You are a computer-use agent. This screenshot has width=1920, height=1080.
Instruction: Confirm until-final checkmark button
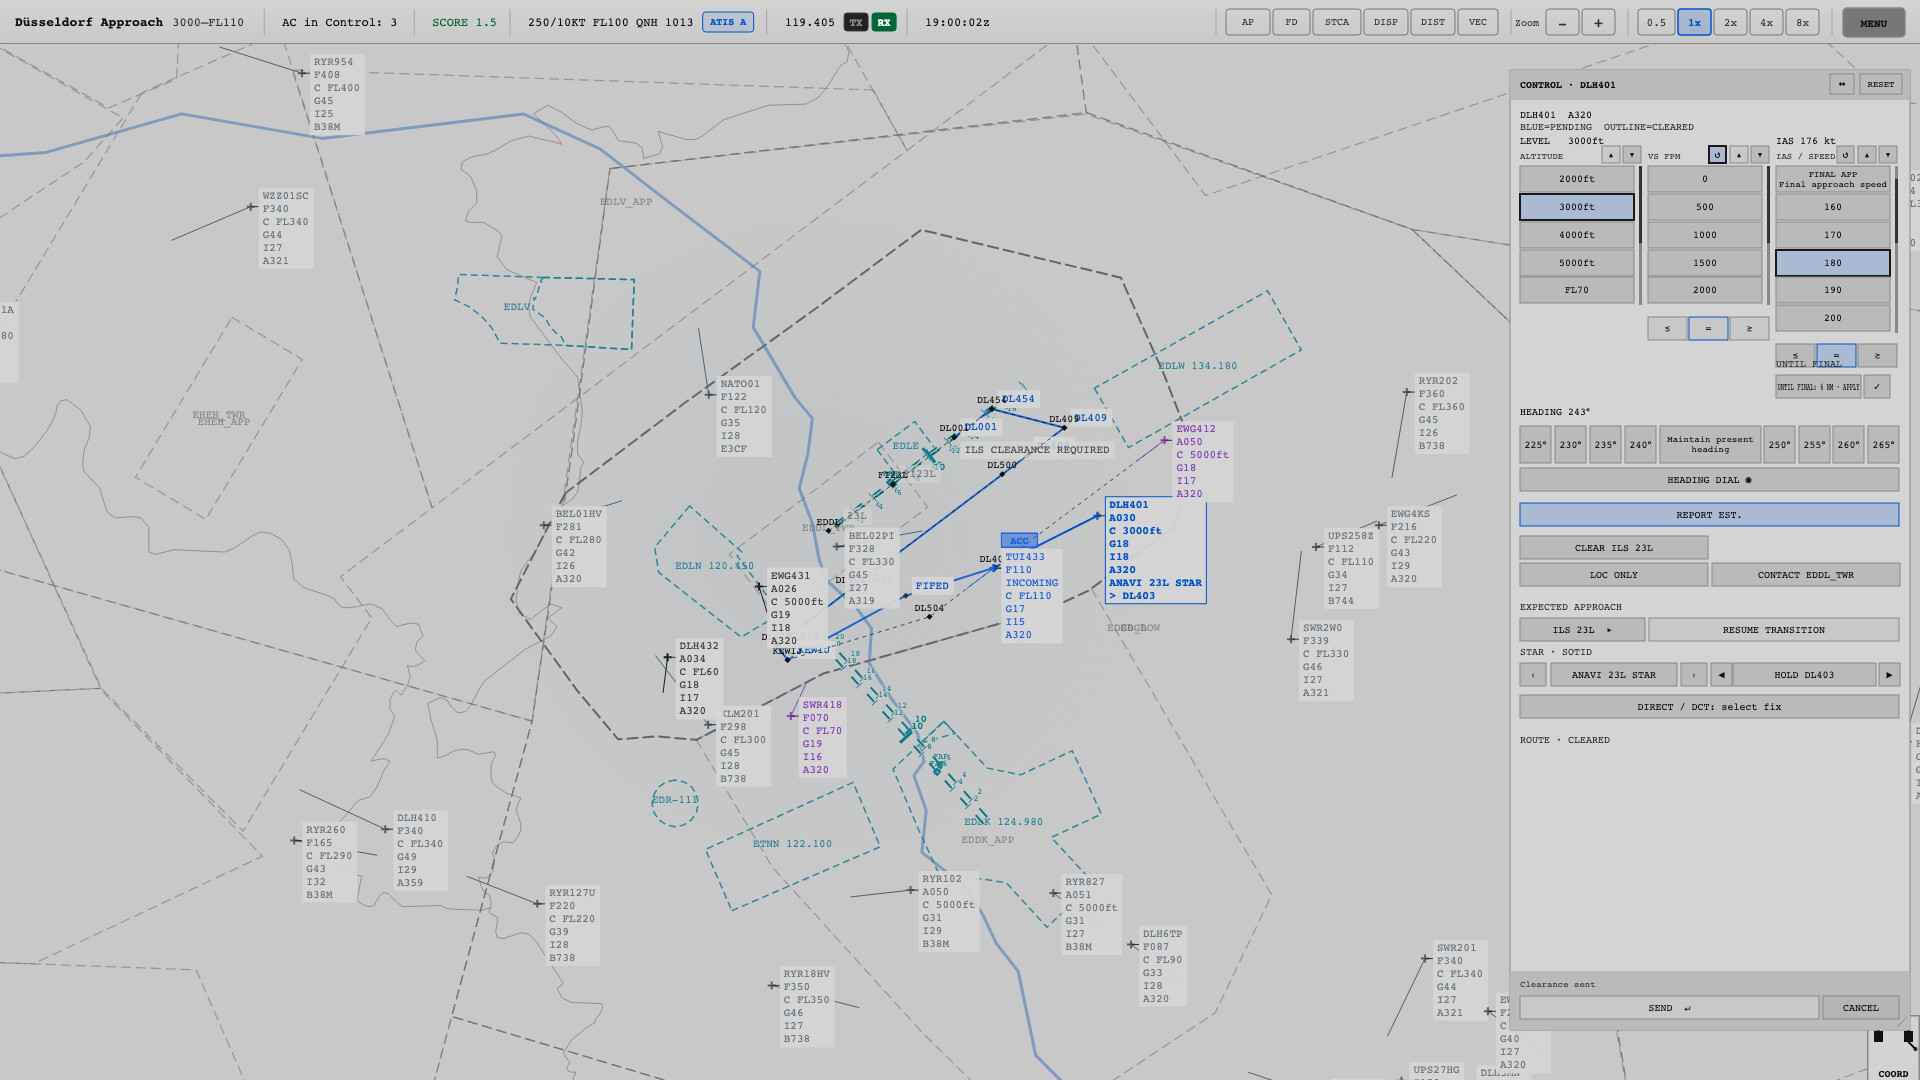[x=1877, y=387]
